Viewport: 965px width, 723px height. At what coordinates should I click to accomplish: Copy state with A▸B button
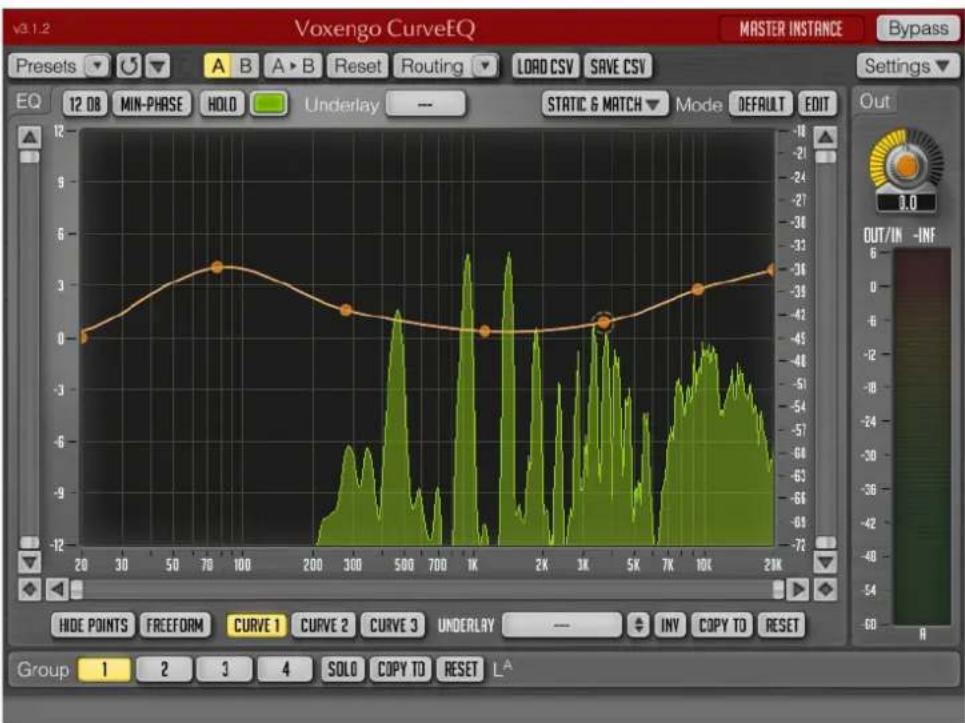292,66
